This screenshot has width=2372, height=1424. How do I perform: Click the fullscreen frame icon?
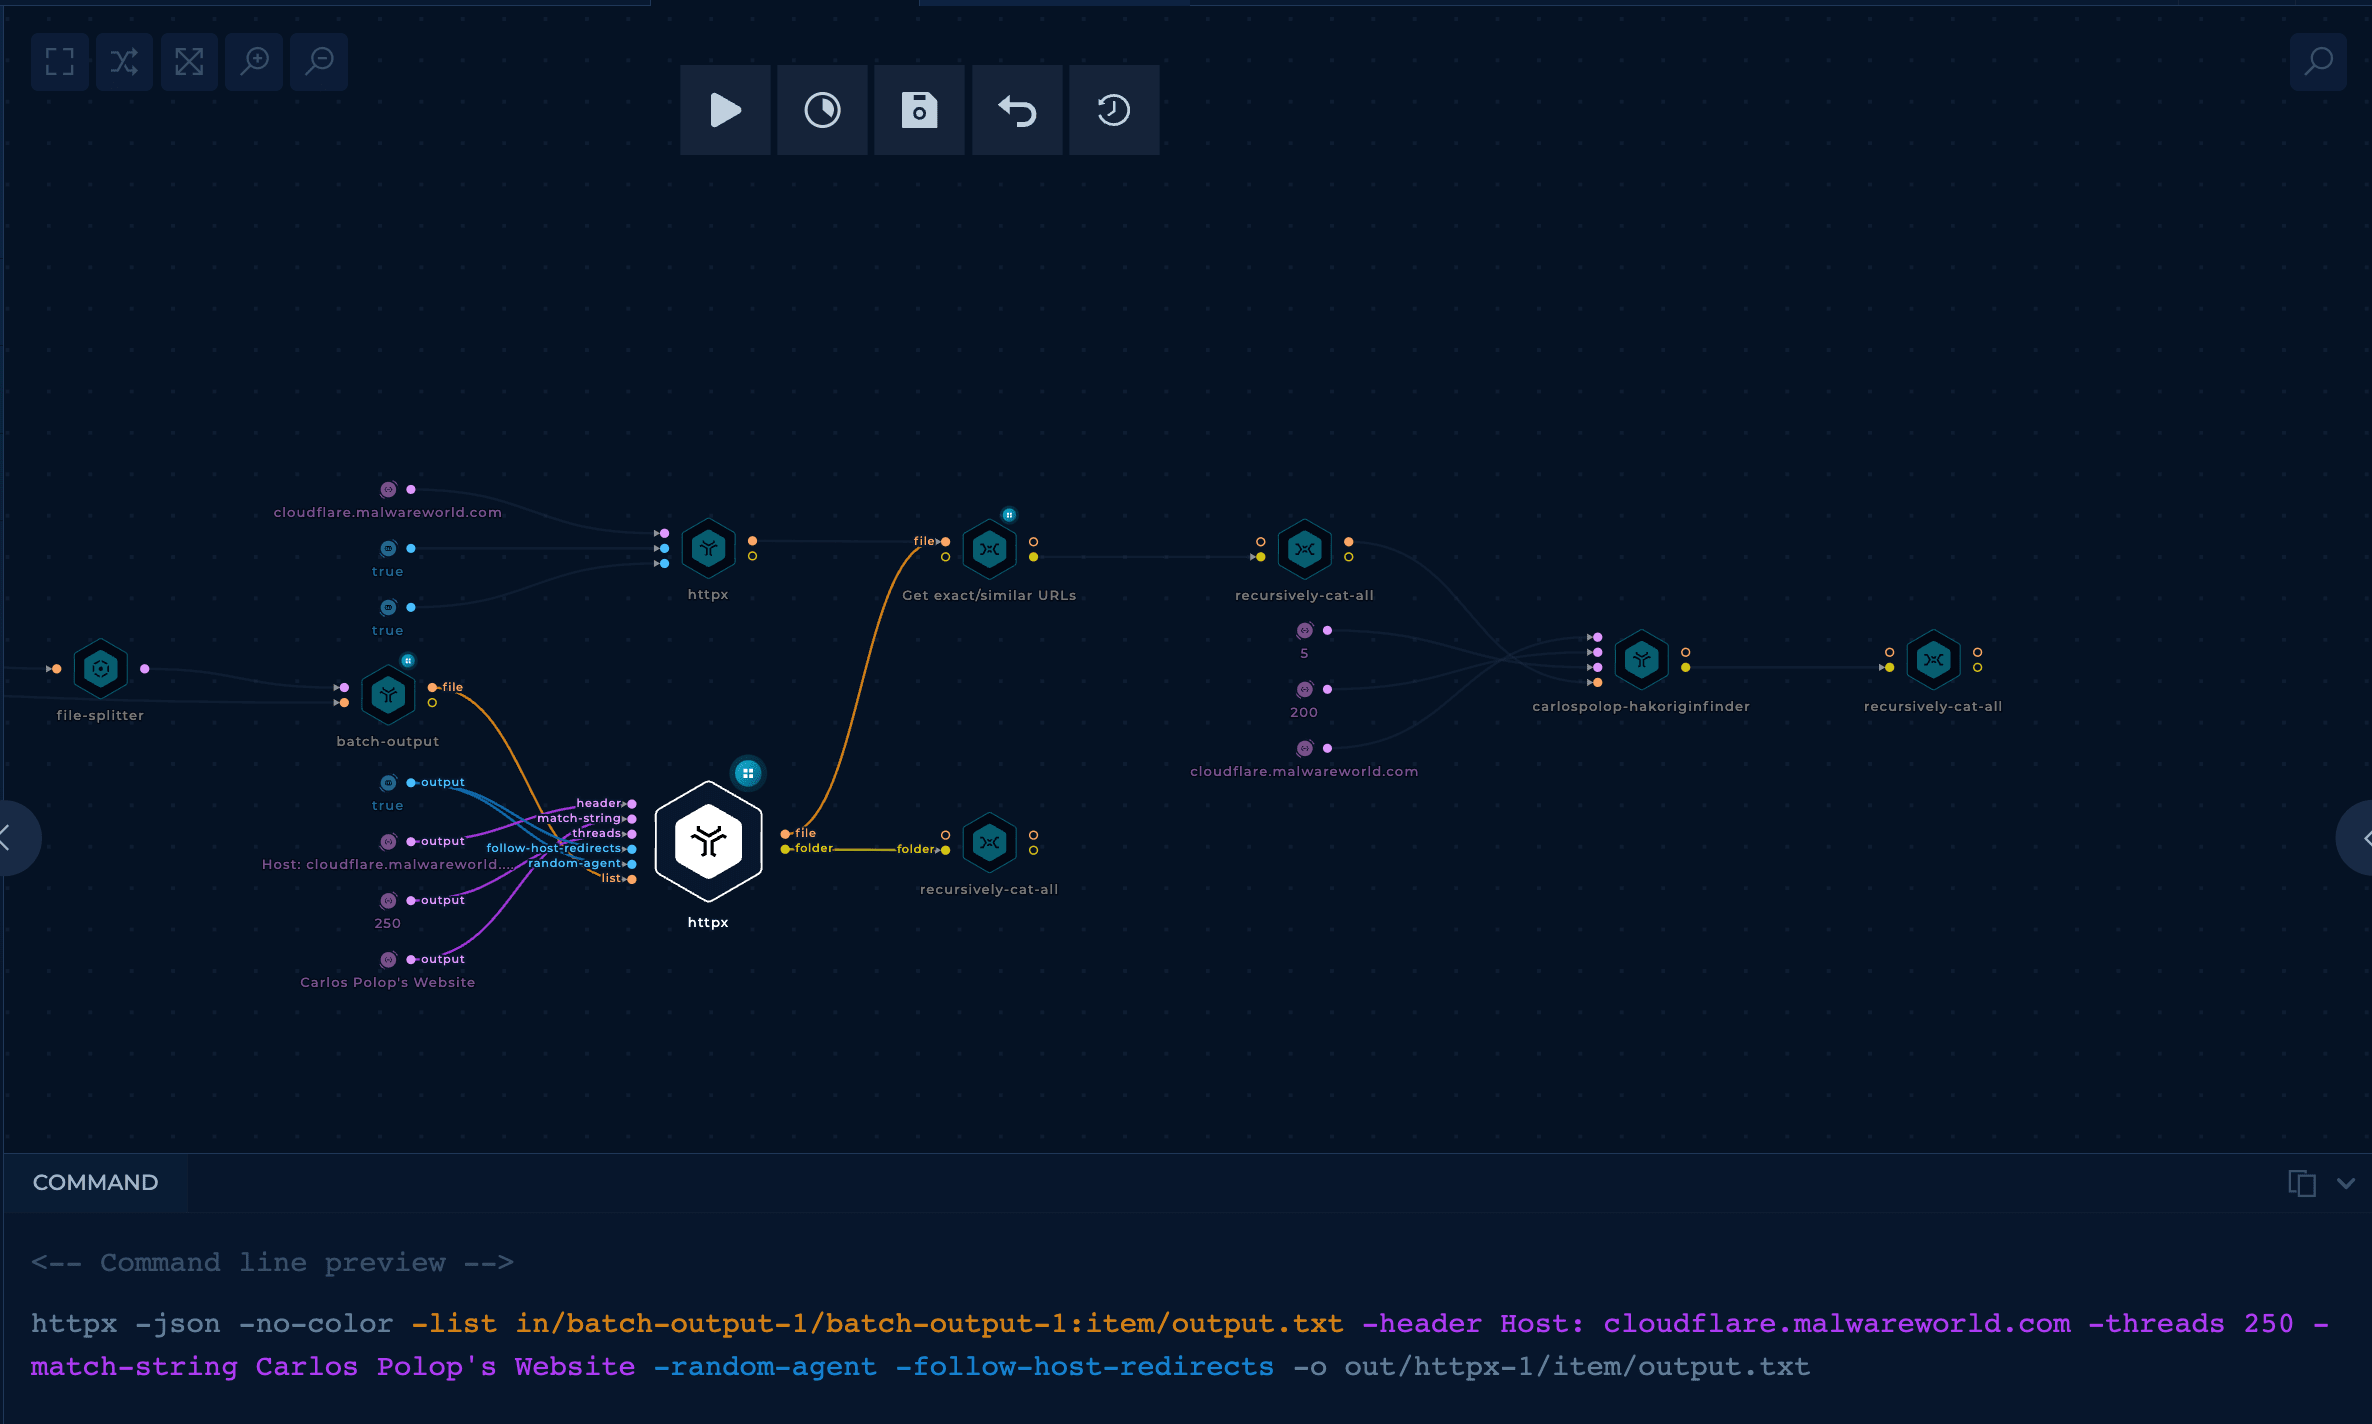tap(60, 62)
